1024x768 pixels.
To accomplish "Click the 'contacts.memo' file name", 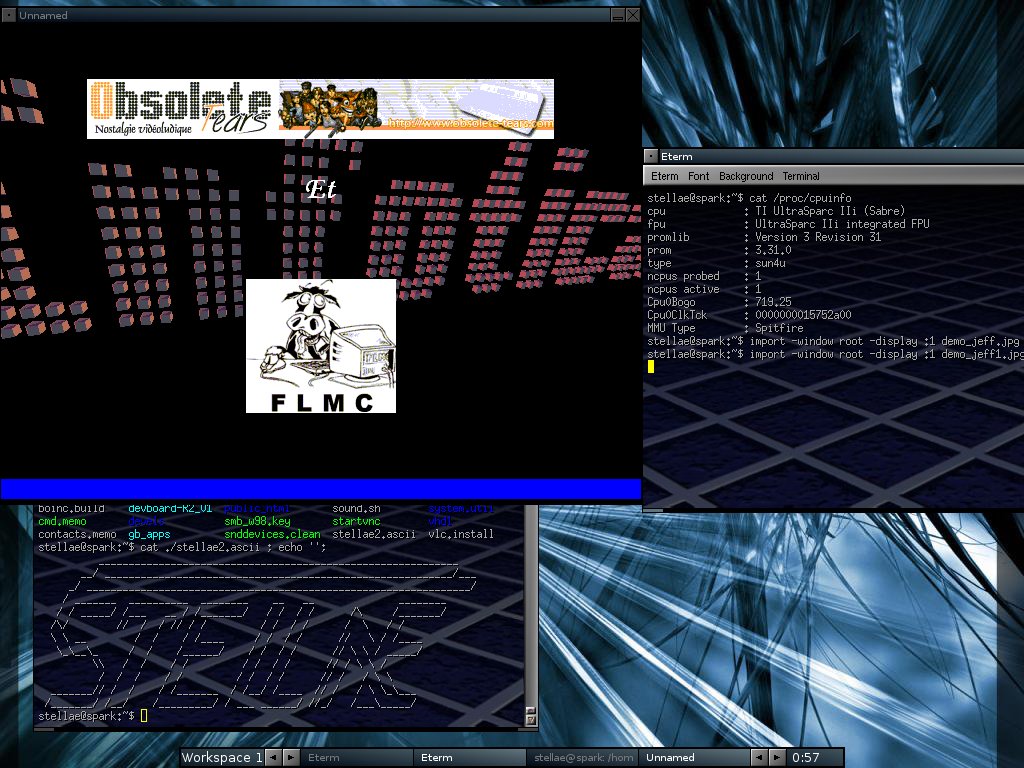I will pyautogui.click(x=77, y=534).
